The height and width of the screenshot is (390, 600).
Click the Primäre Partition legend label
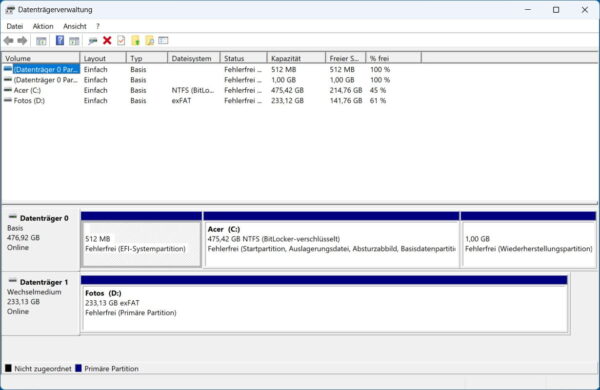111,369
